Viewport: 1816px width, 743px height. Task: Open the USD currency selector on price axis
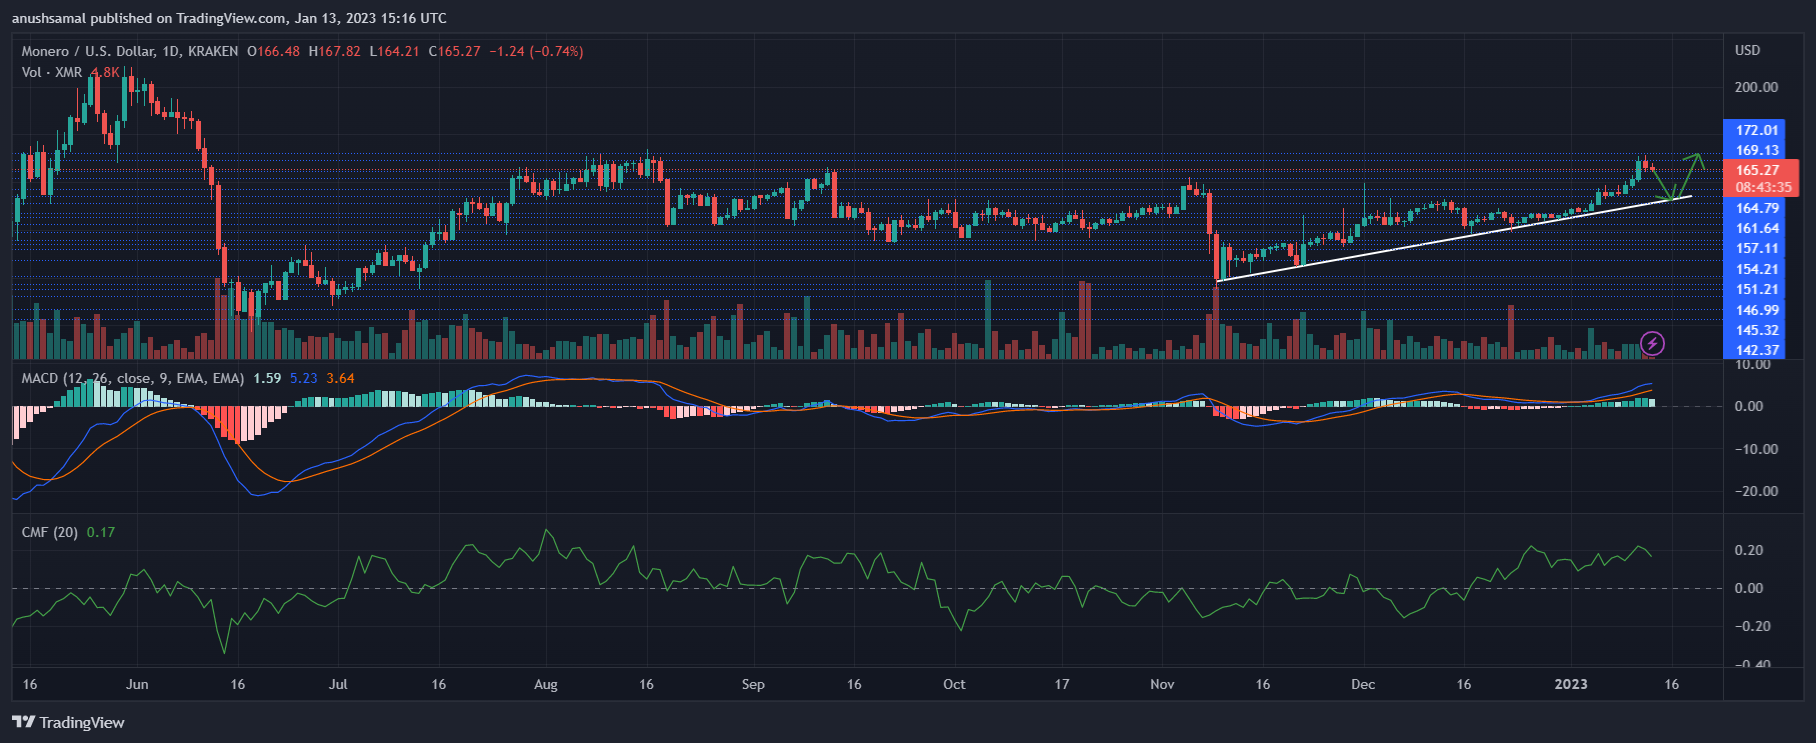1747,50
